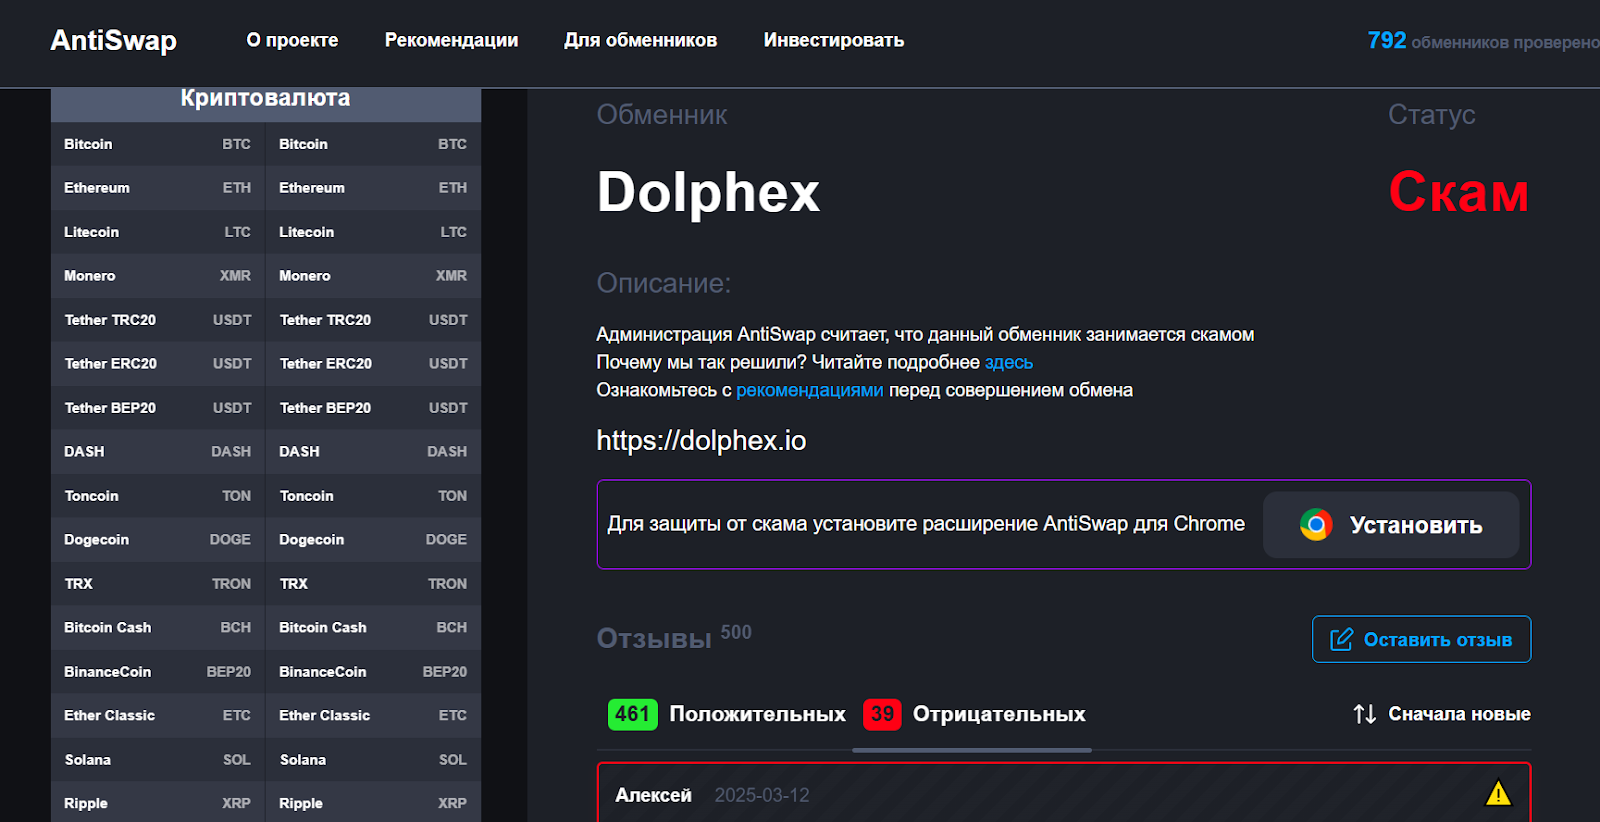The width and height of the screenshot is (1600, 822).
Task: Click the 792 обменников проверено counter
Action: (x=1483, y=41)
